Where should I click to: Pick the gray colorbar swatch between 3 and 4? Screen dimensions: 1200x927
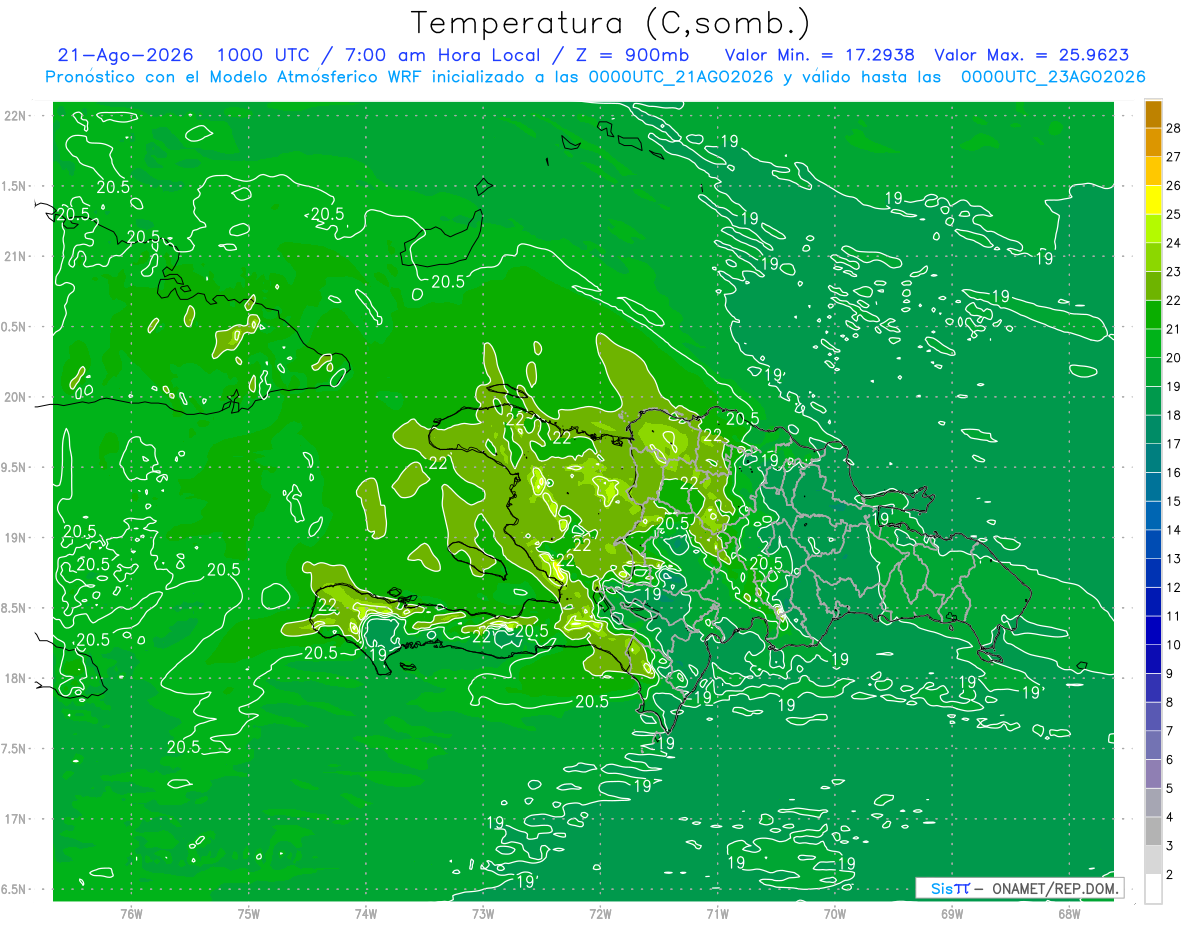pos(1153,832)
